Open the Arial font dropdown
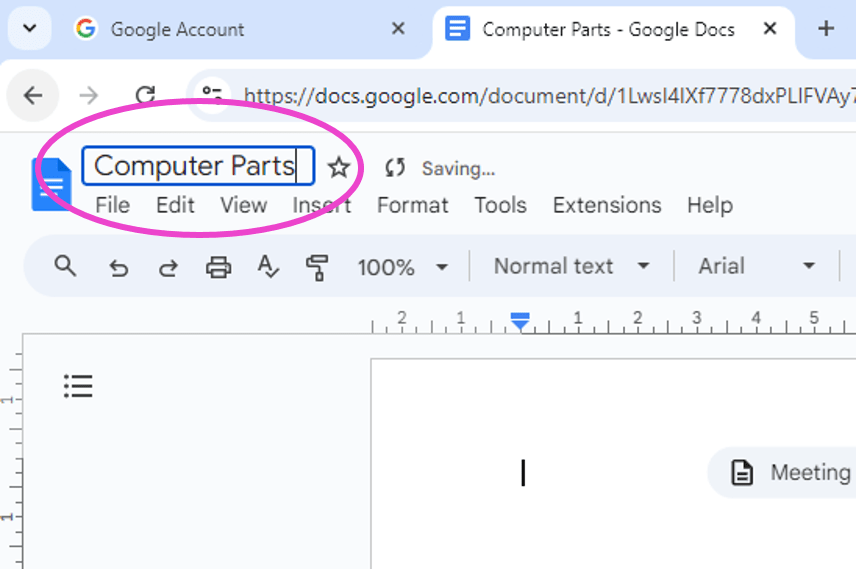Viewport: 856px width, 569px height. point(756,266)
